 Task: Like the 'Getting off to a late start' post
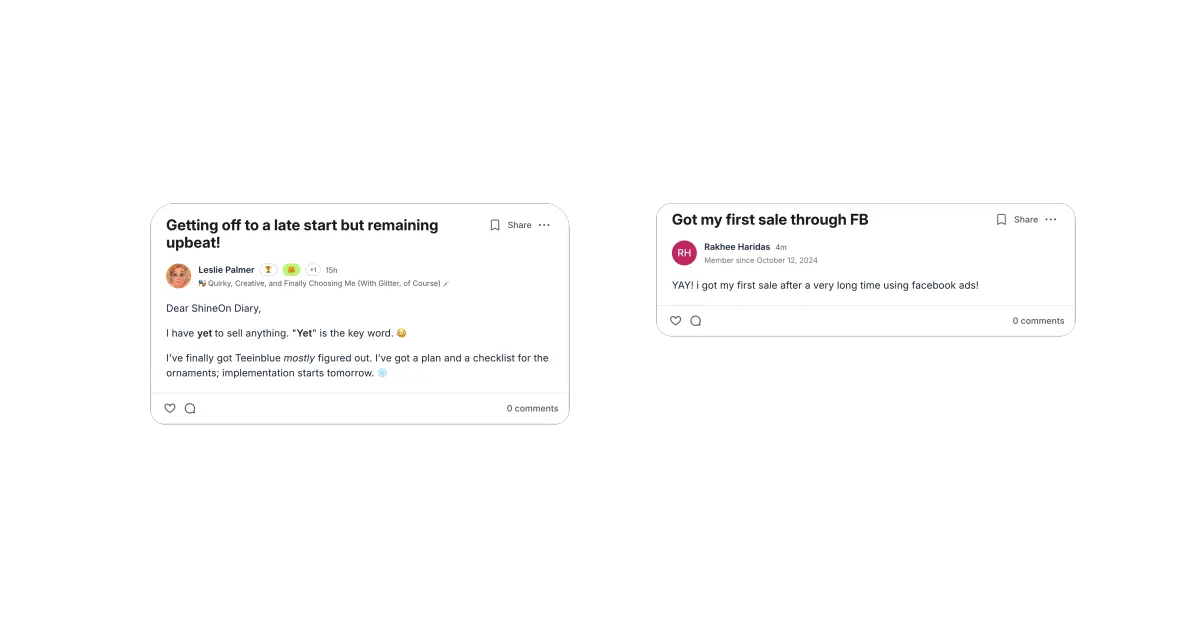tap(170, 408)
